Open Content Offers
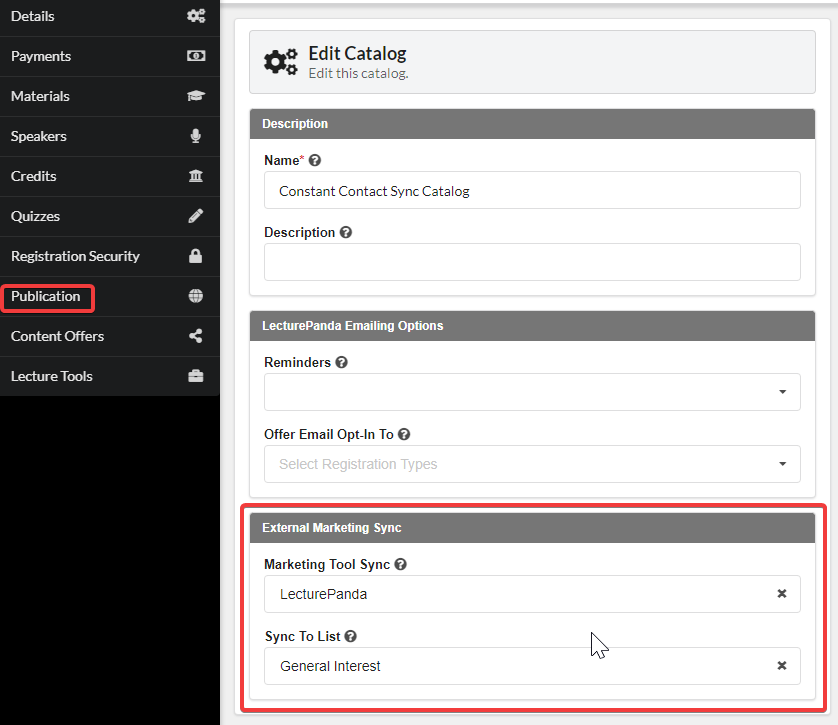 pyautogui.click(x=110, y=337)
